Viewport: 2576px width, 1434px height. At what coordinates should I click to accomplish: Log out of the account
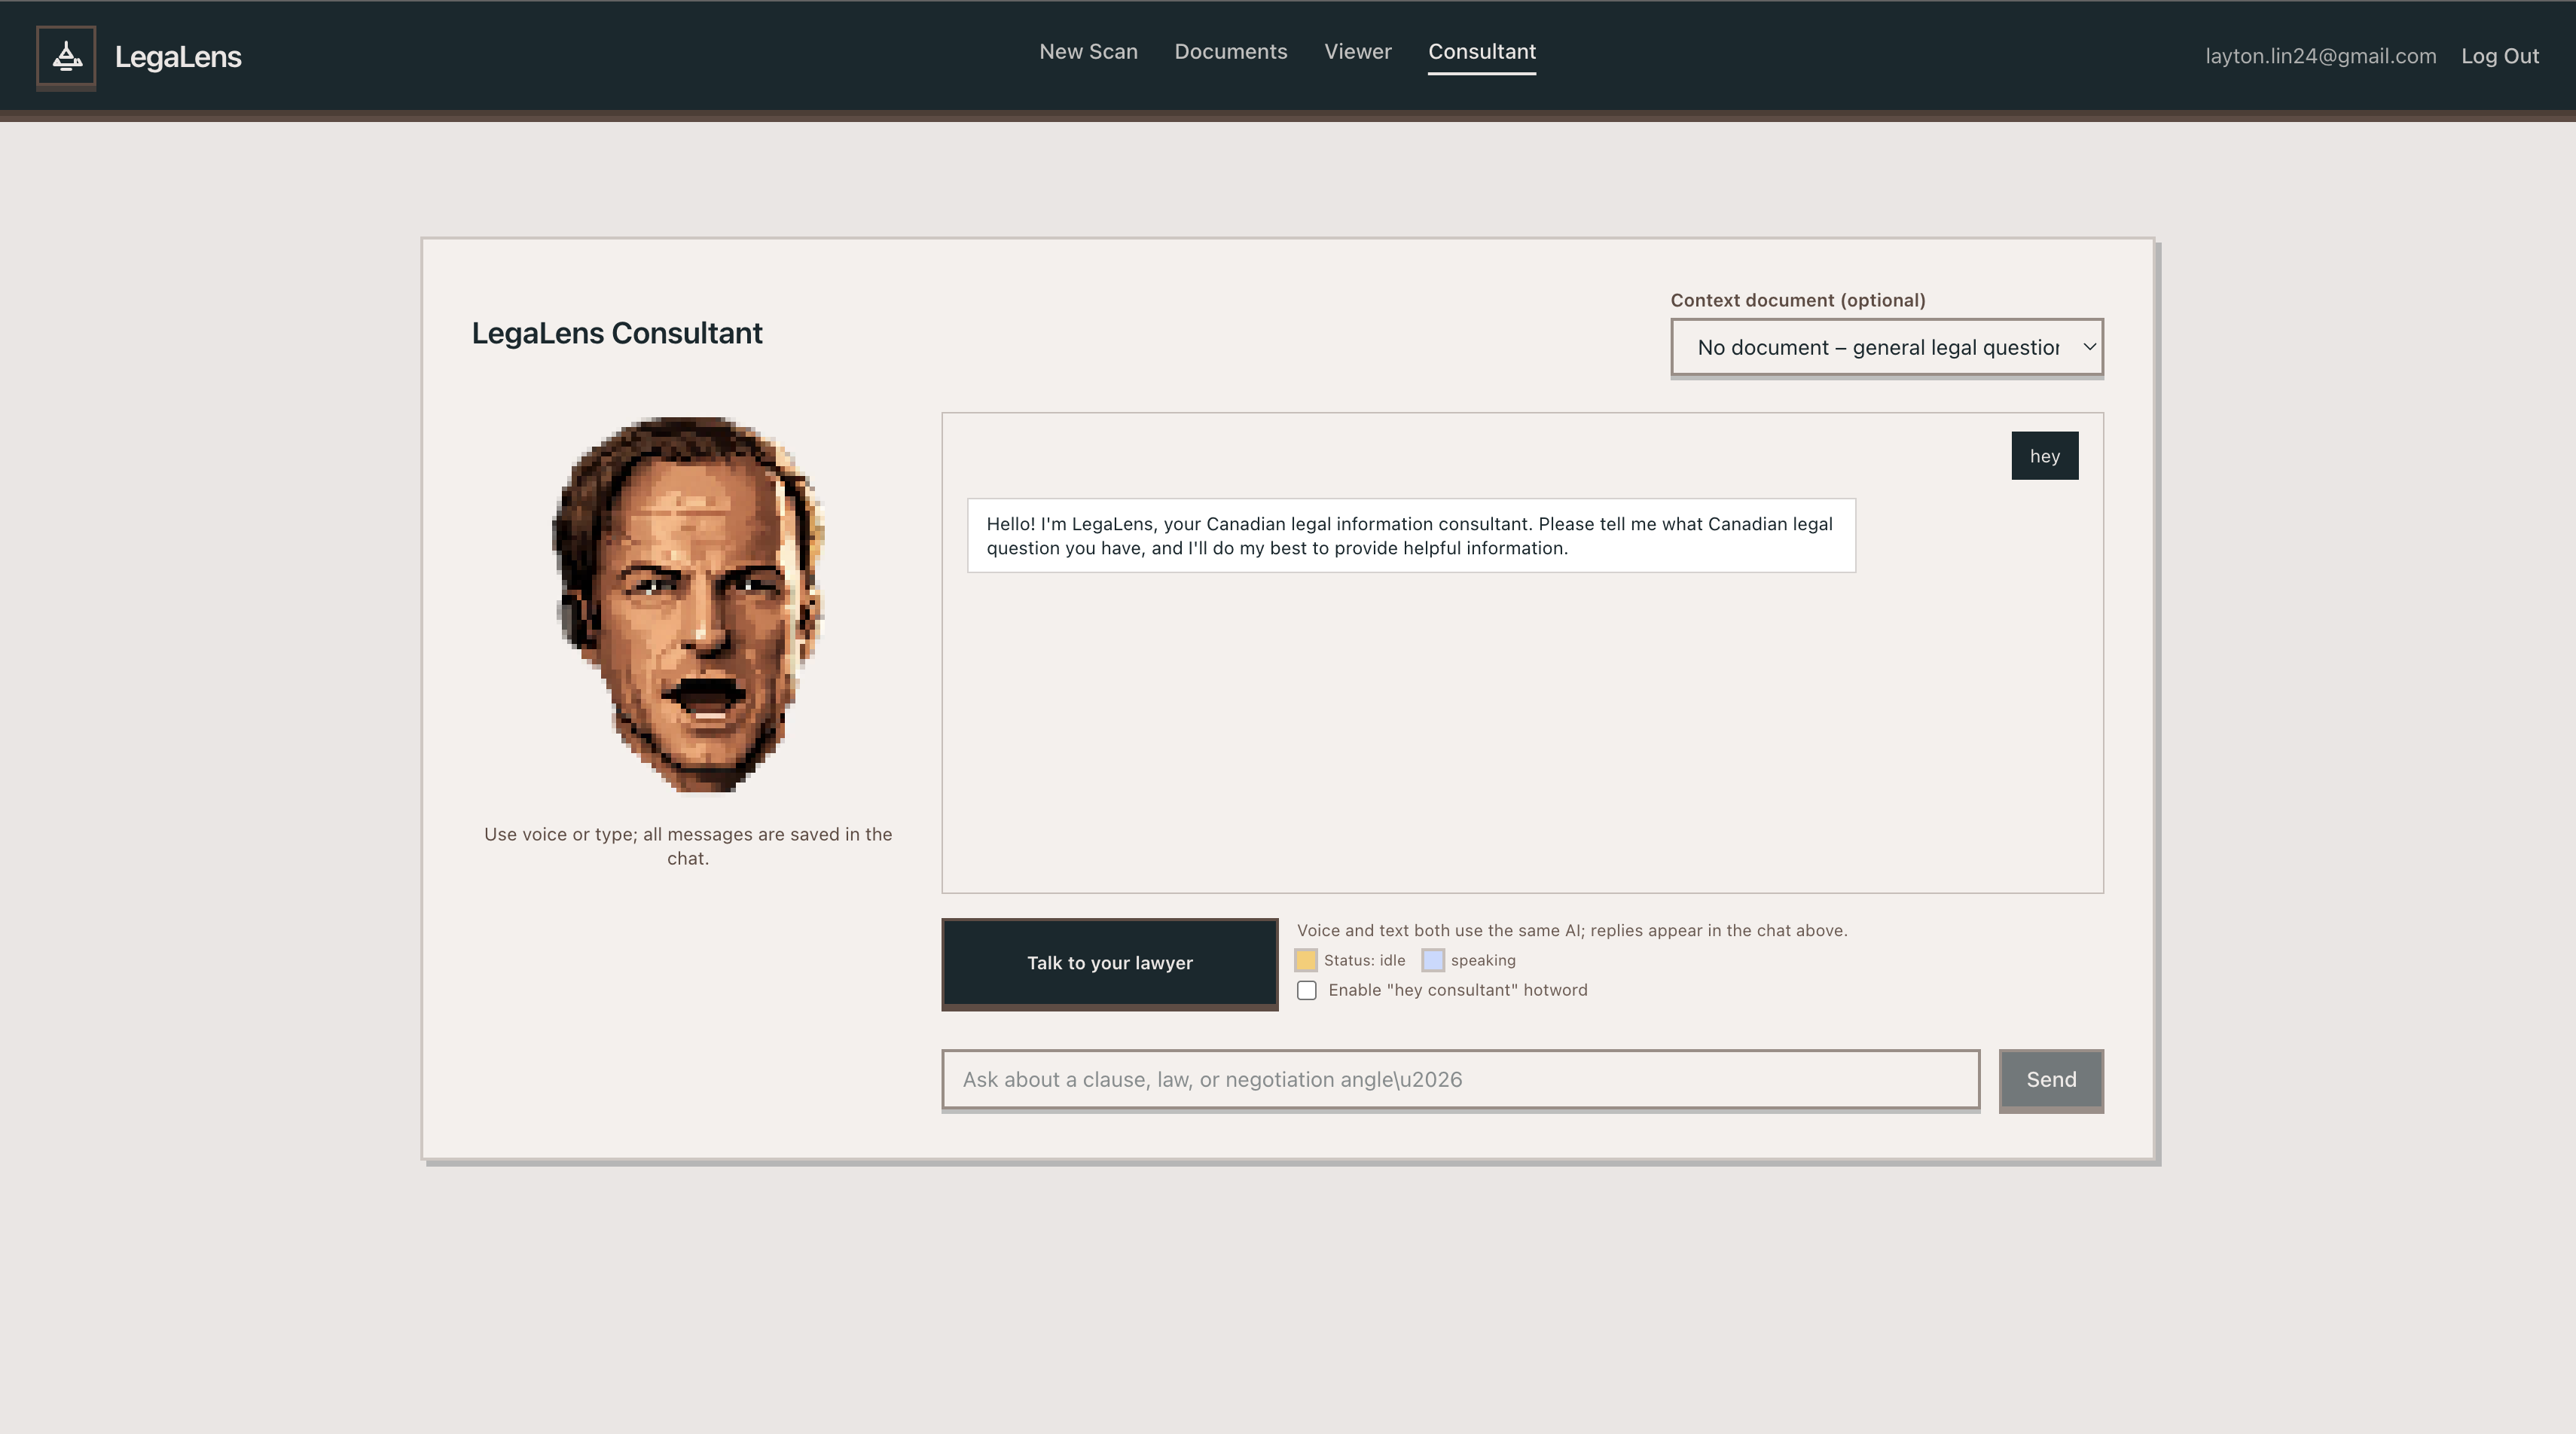(x=2499, y=56)
